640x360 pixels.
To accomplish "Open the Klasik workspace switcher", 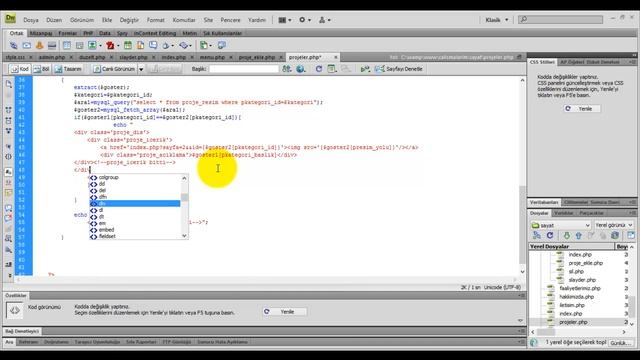I will coord(497,20).
